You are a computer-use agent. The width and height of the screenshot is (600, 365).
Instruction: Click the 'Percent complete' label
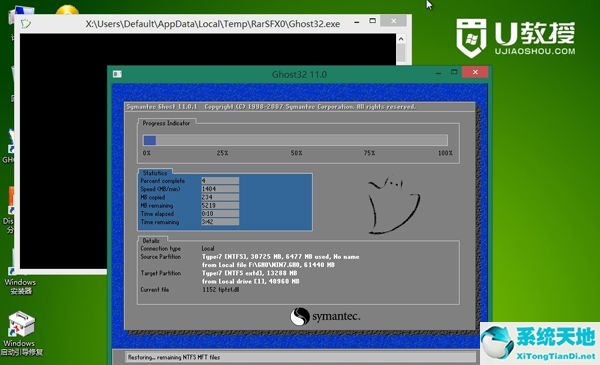(x=163, y=181)
